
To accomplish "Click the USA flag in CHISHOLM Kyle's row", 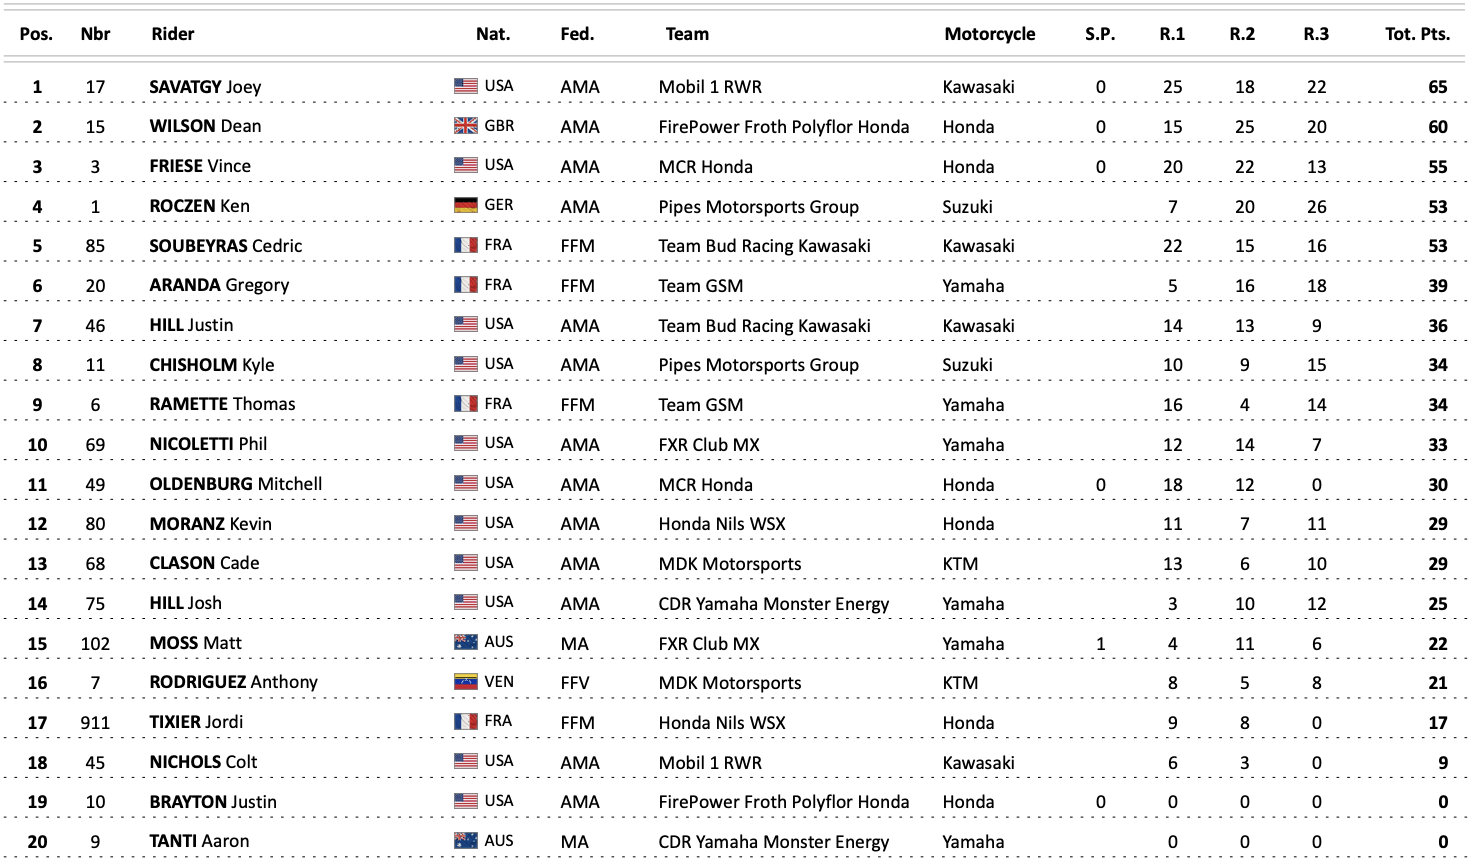I will pyautogui.click(x=465, y=364).
